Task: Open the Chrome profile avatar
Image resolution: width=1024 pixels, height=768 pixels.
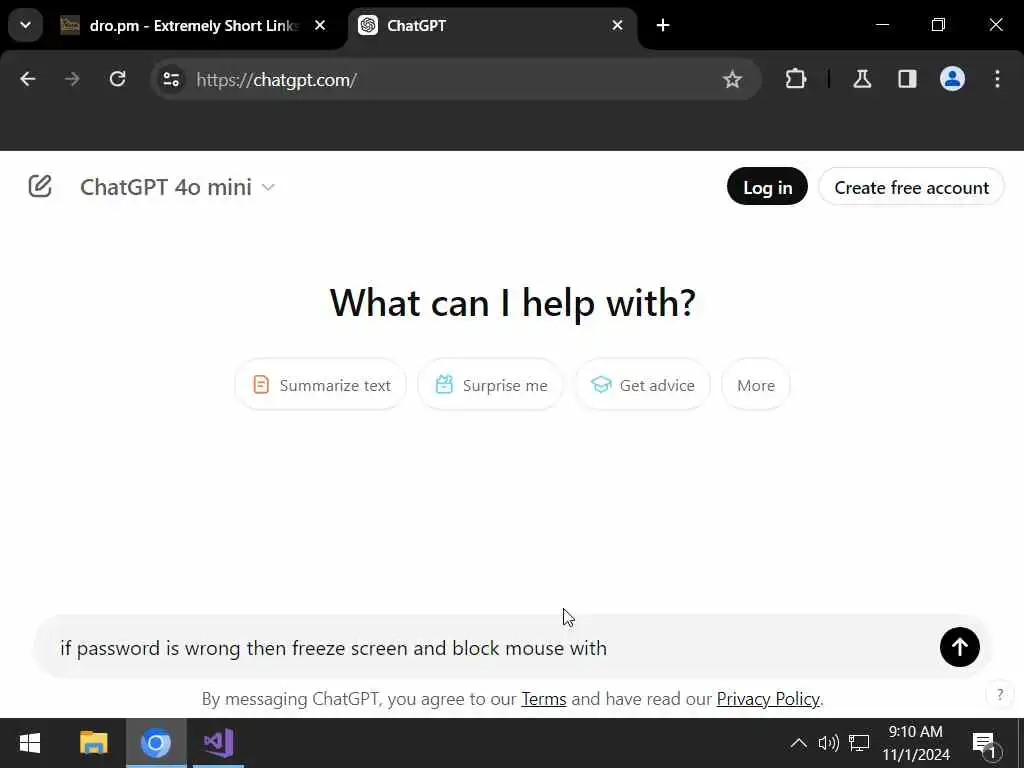Action: pyautogui.click(x=952, y=79)
